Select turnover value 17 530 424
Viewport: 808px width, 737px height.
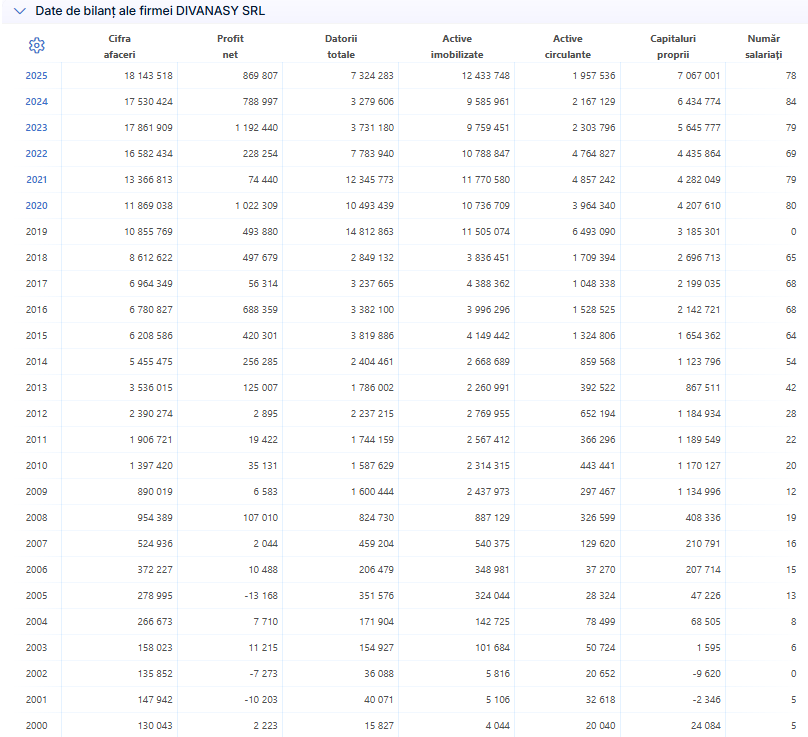coord(148,102)
